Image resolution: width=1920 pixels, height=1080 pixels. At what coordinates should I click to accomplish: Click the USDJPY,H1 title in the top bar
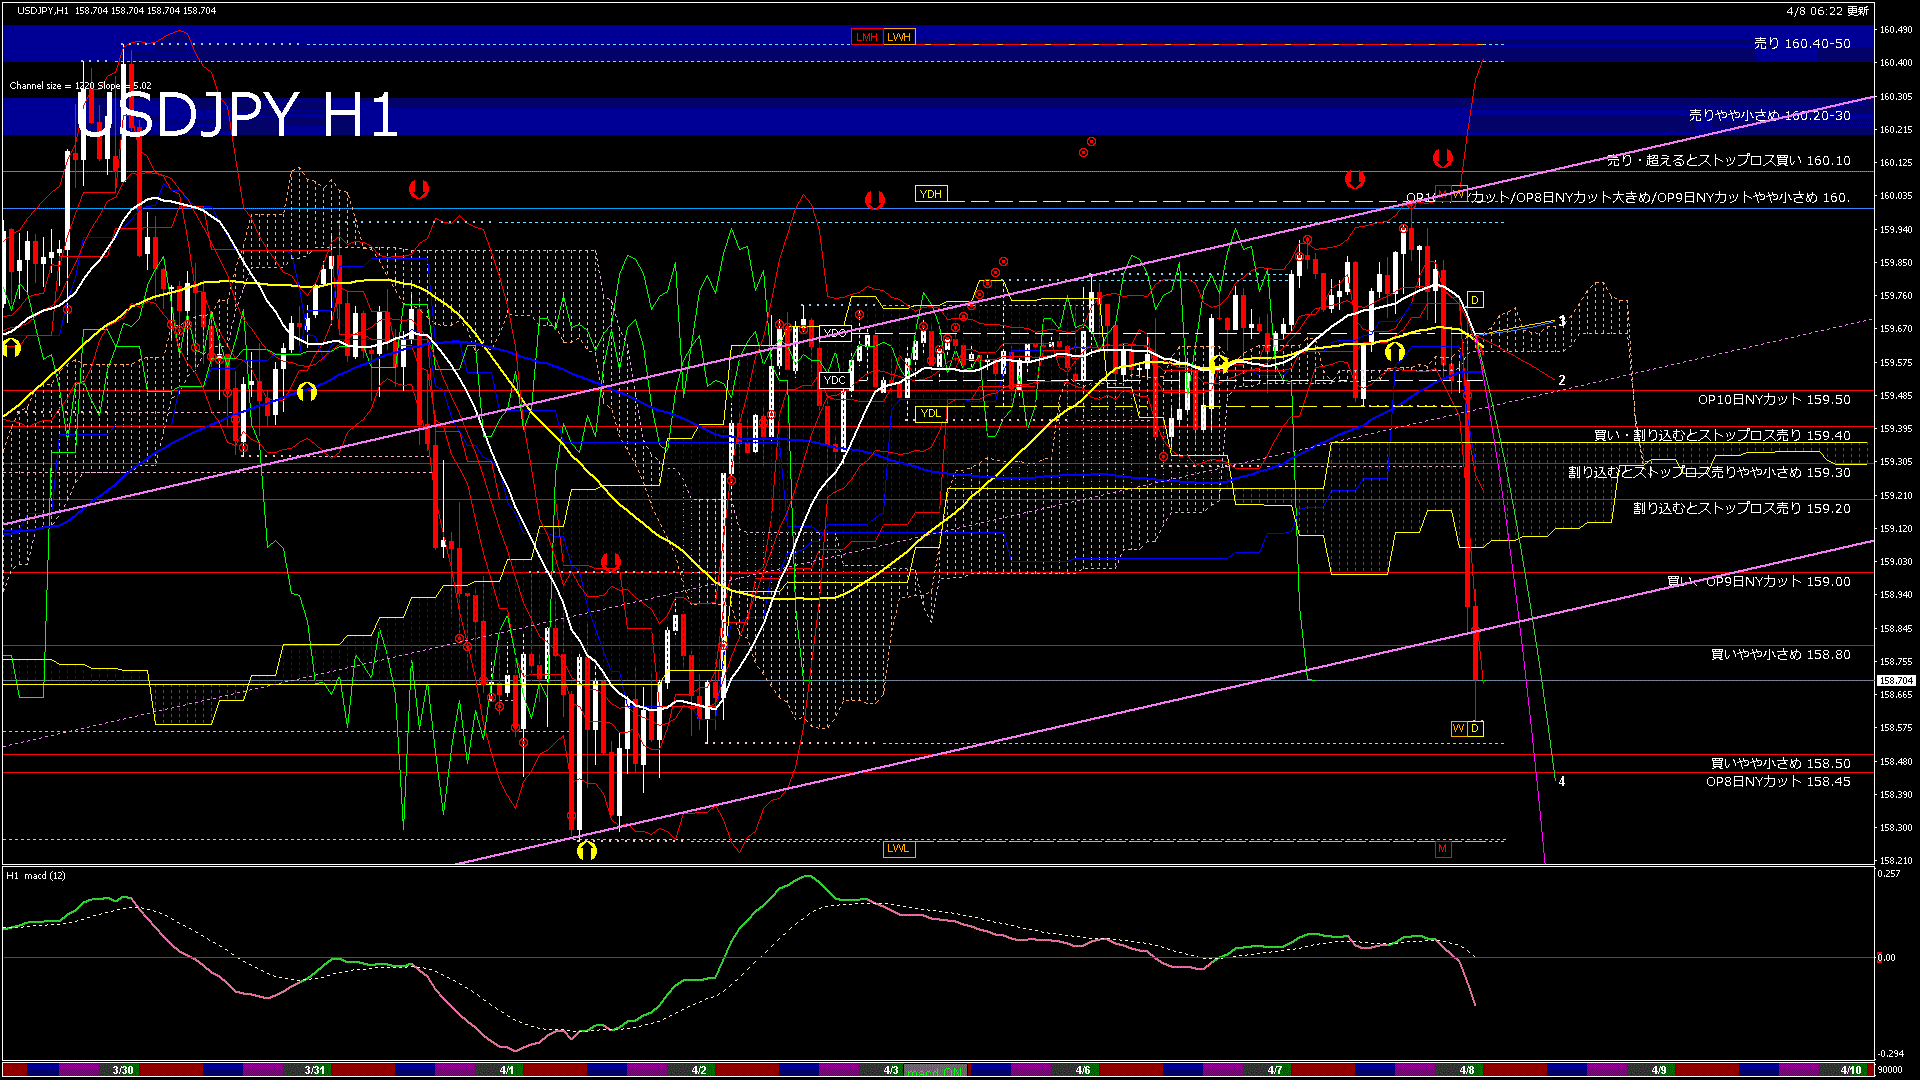click(60, 9)
